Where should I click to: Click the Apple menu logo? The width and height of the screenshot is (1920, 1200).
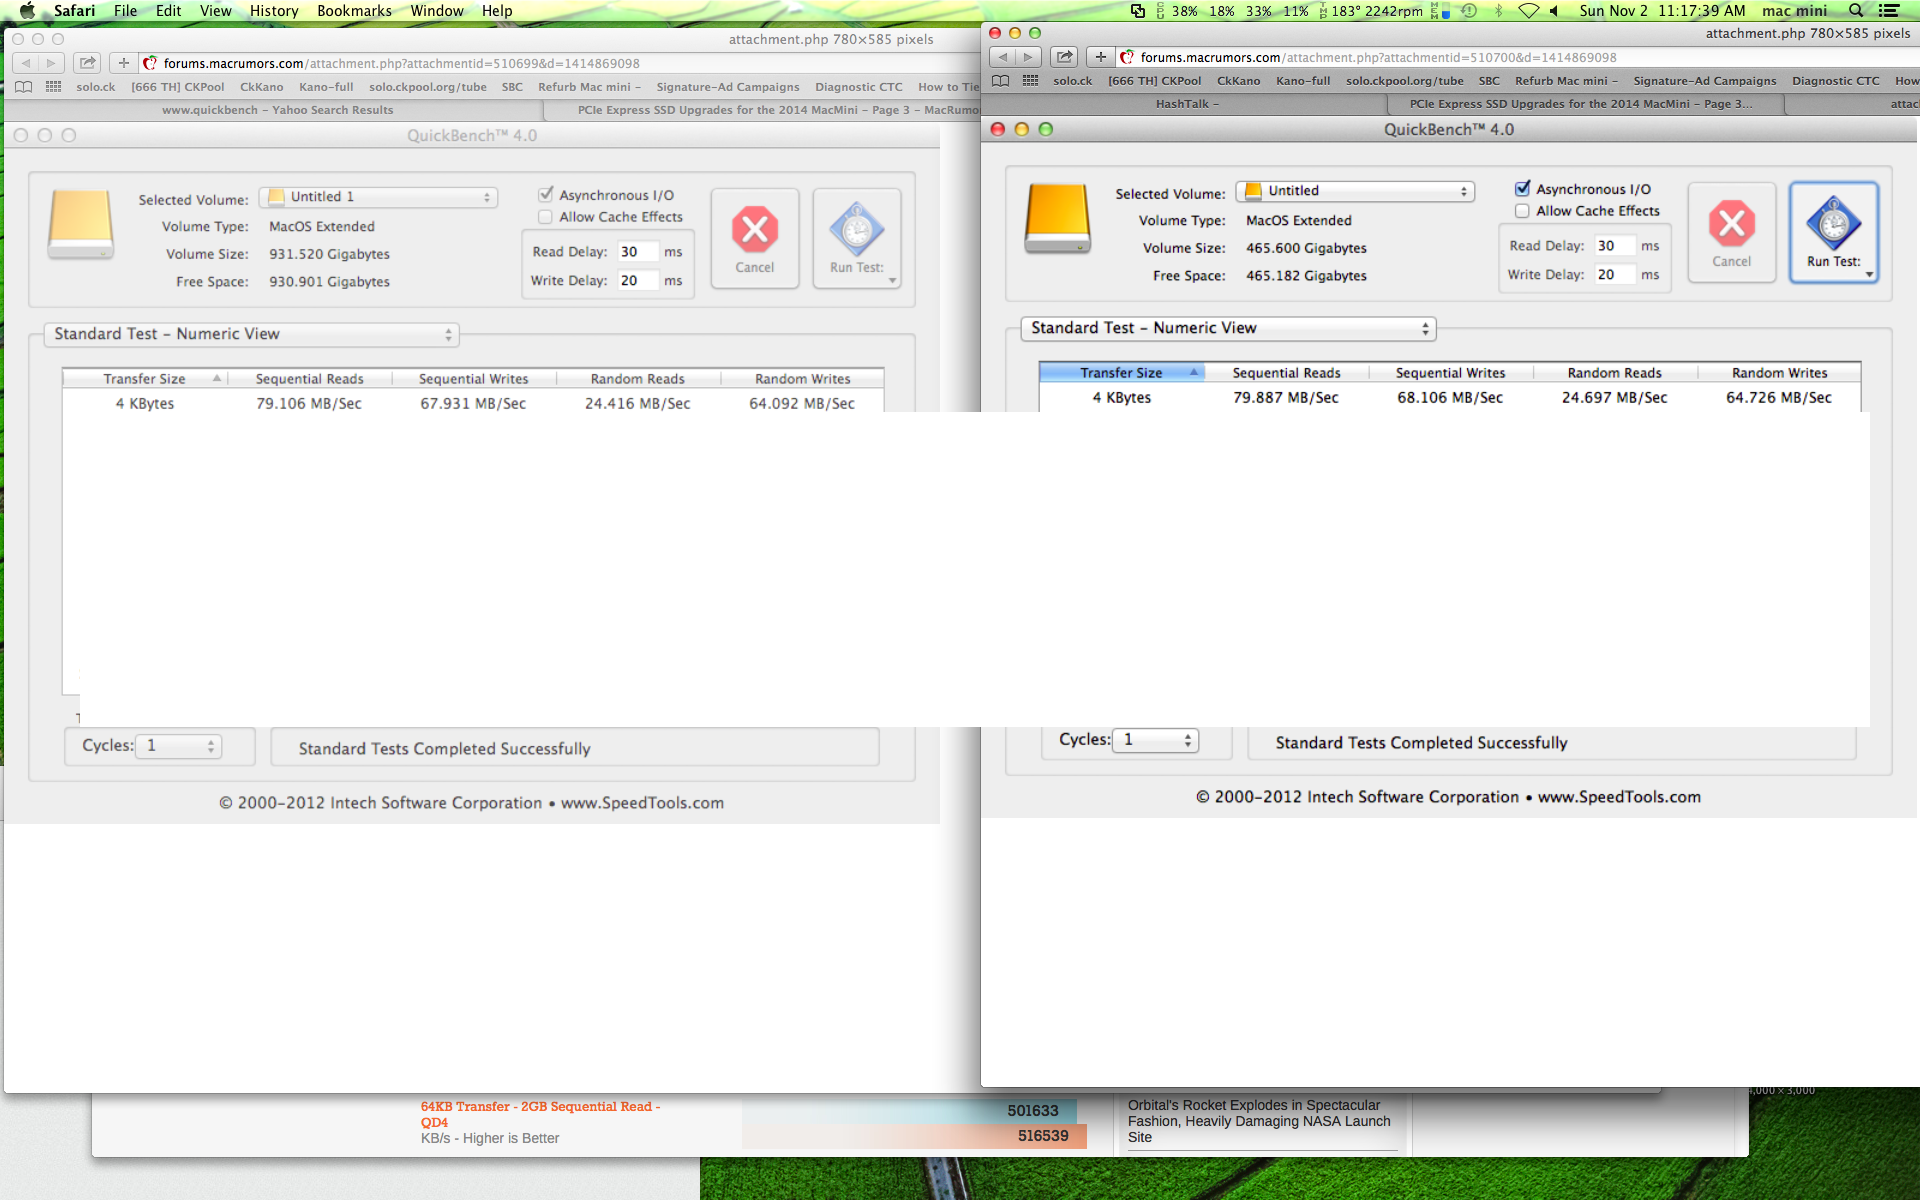click(x=27, y=11)
